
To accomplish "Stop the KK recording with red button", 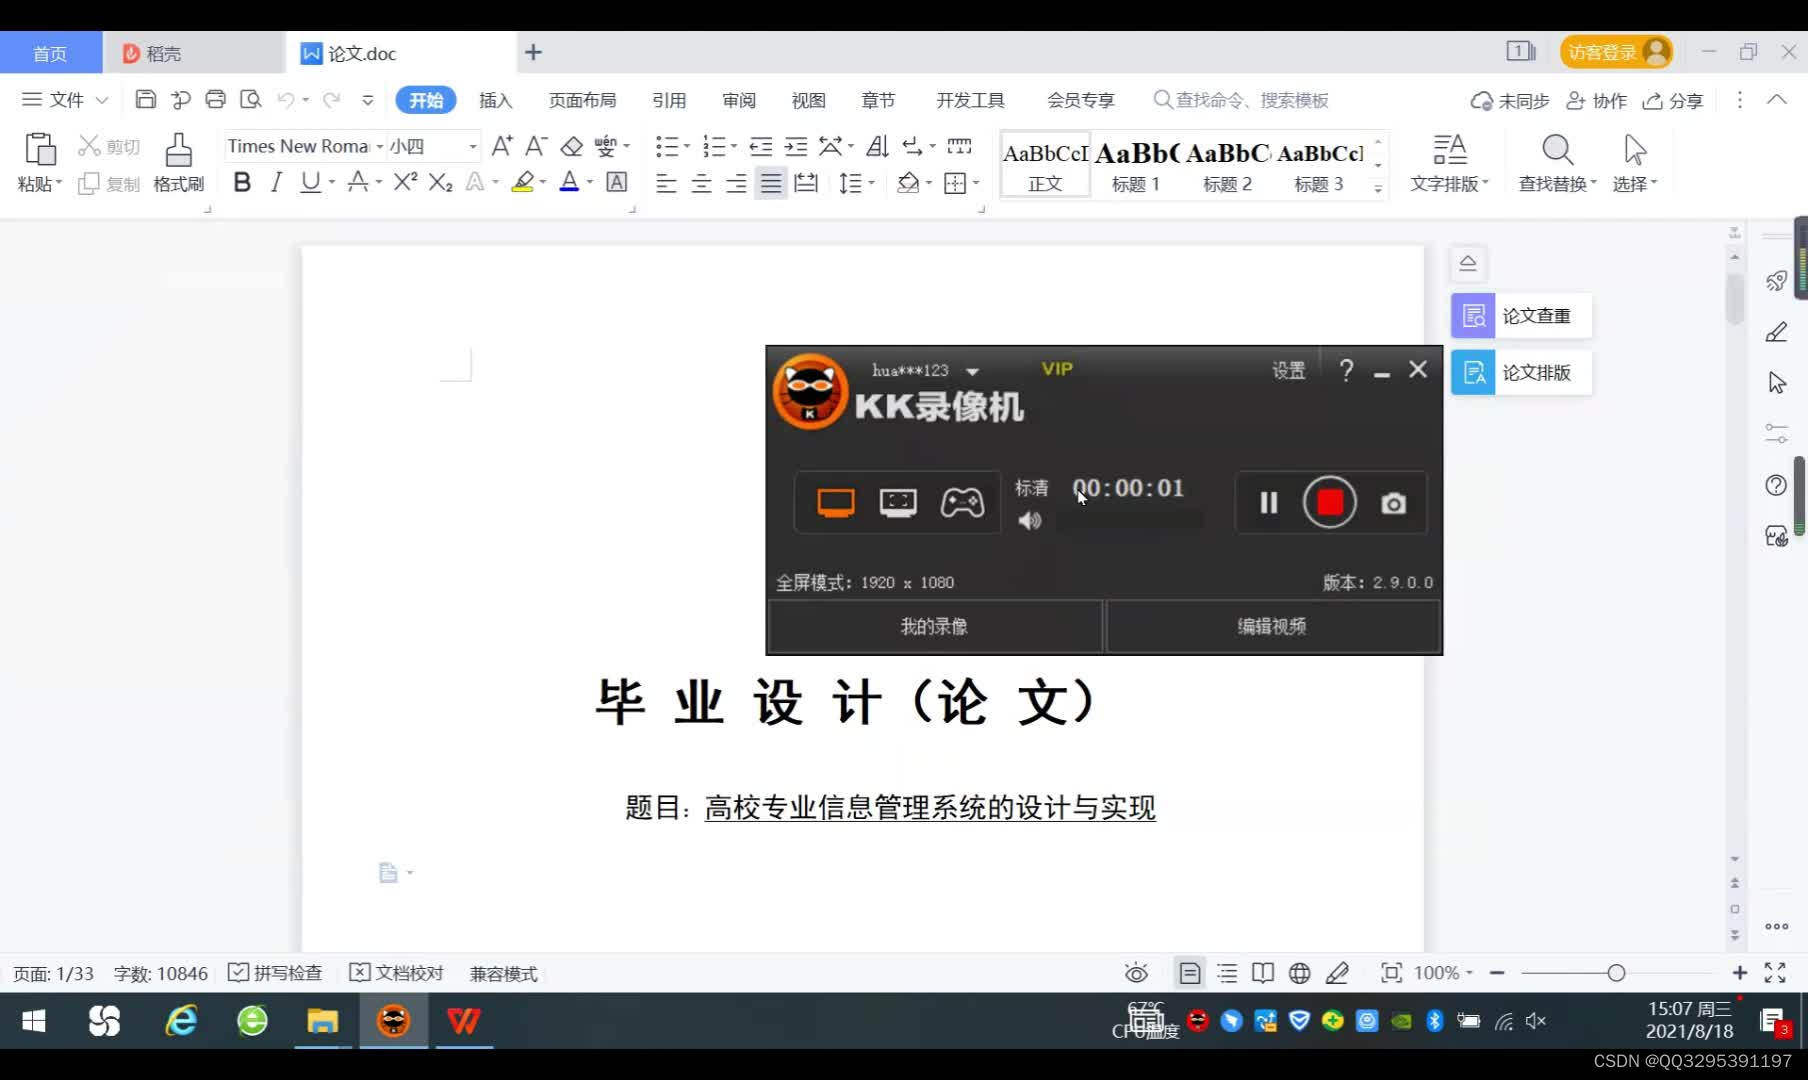I will click(x=1330, y=502).
